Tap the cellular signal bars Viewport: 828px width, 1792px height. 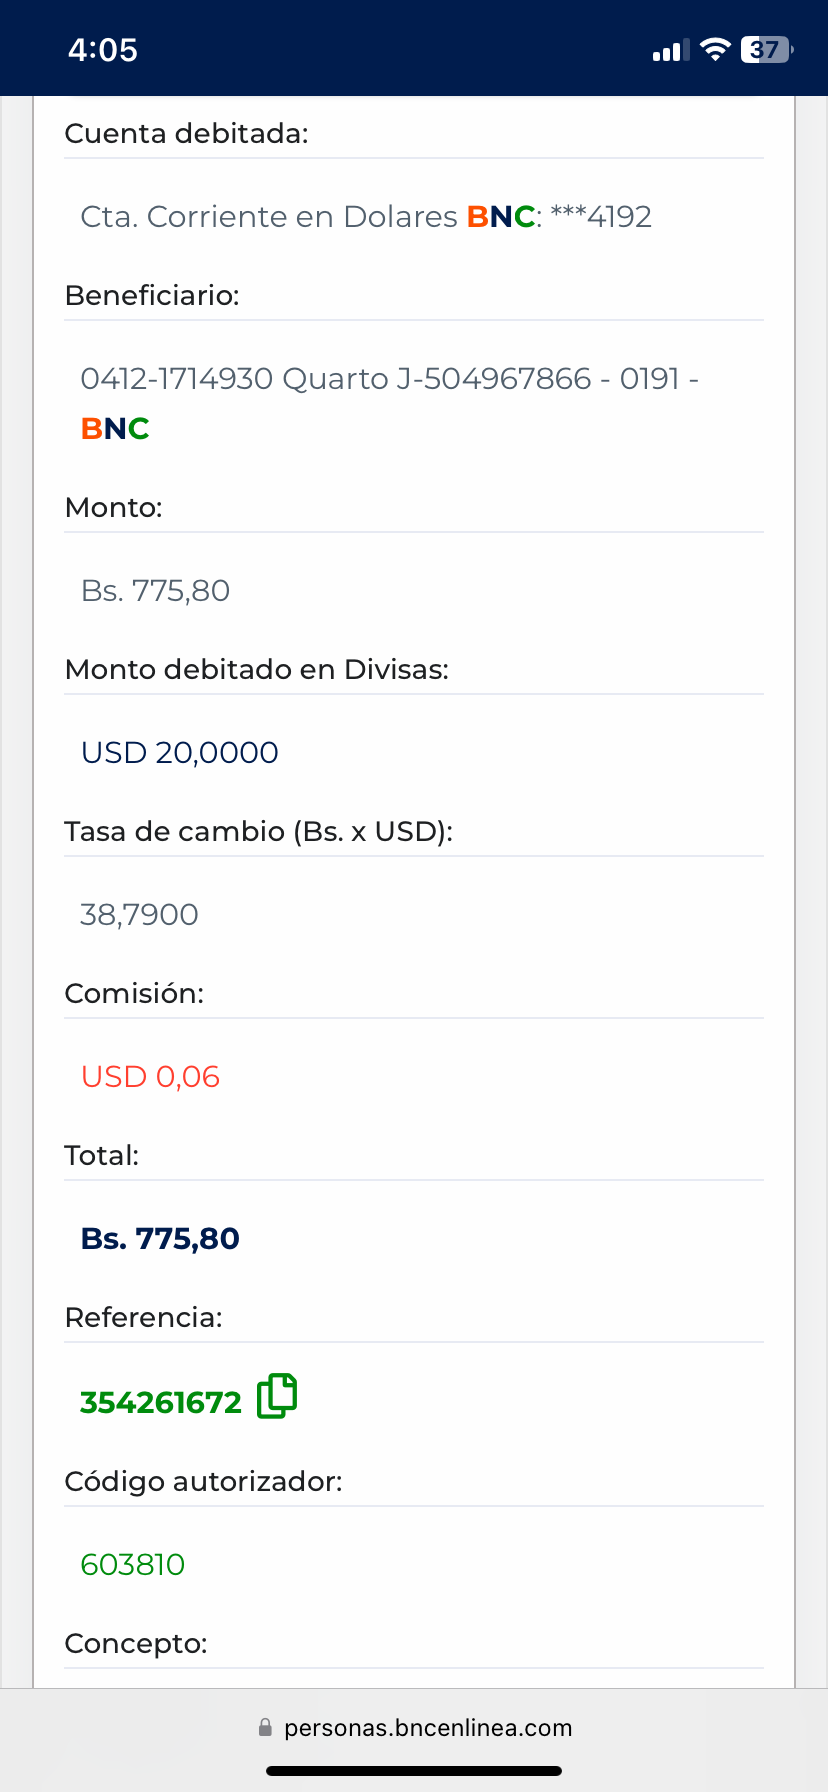click(670, 50)
